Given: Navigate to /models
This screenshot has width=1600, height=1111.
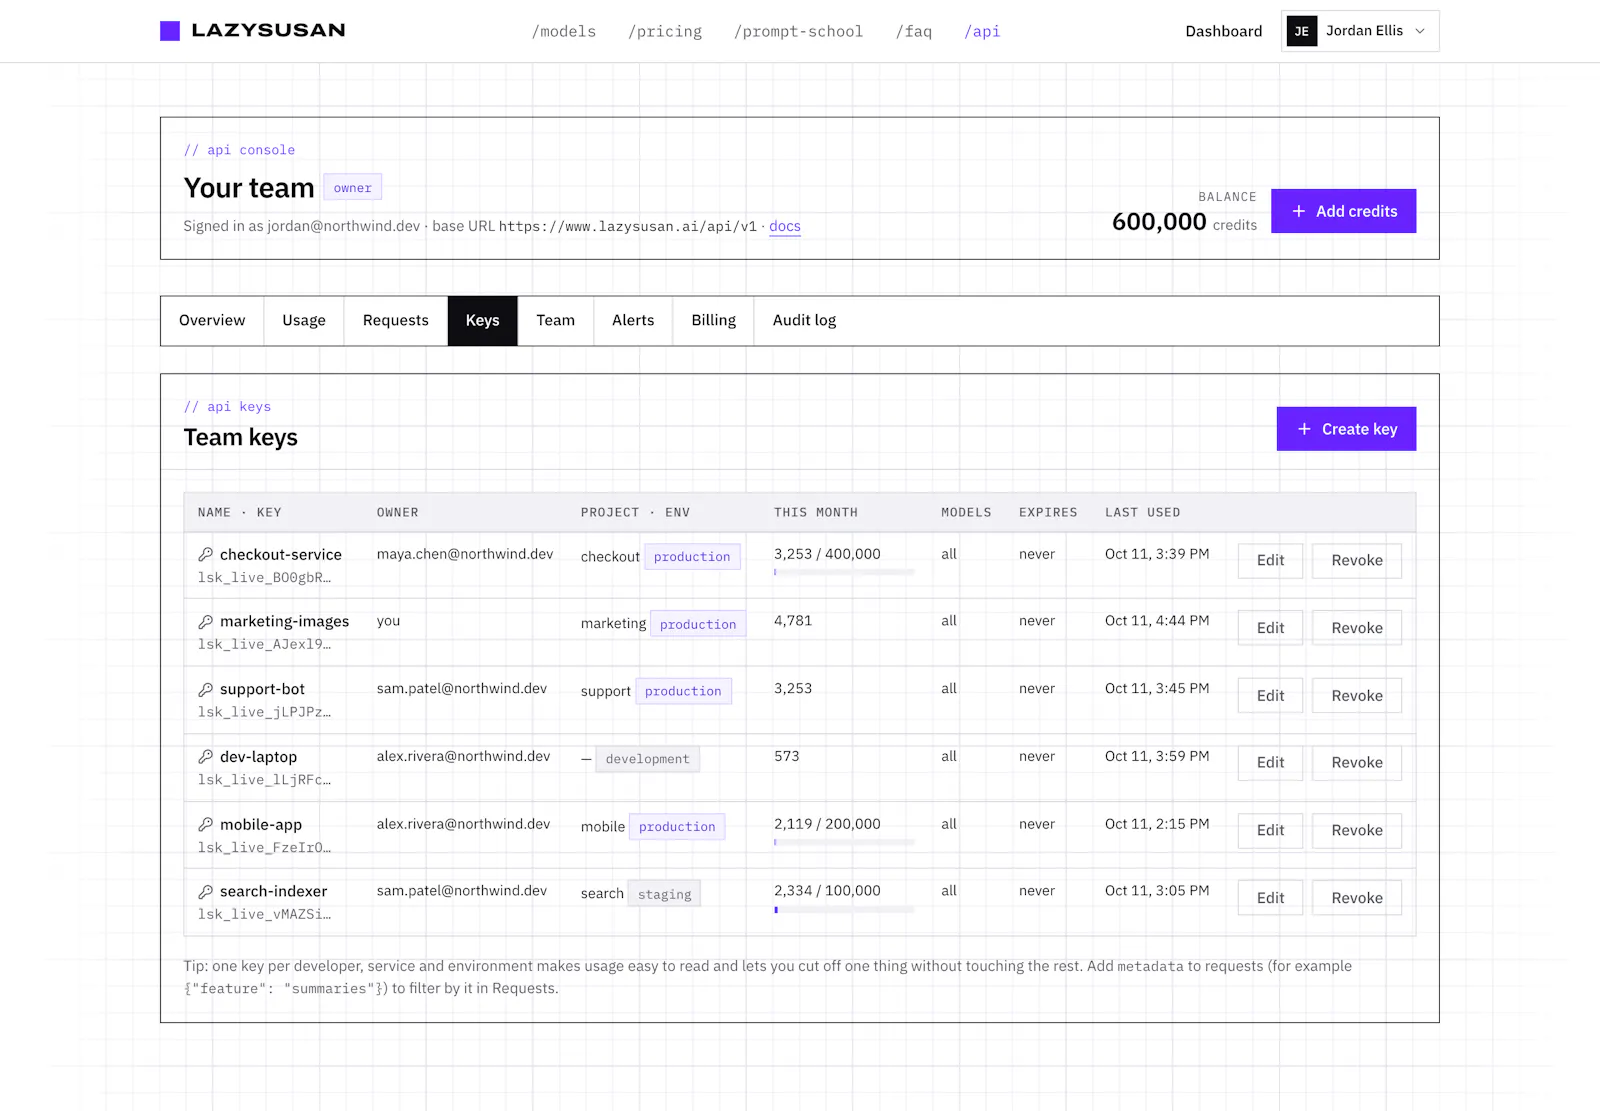Looking at the screenshot, I should [x=564, y=31].
